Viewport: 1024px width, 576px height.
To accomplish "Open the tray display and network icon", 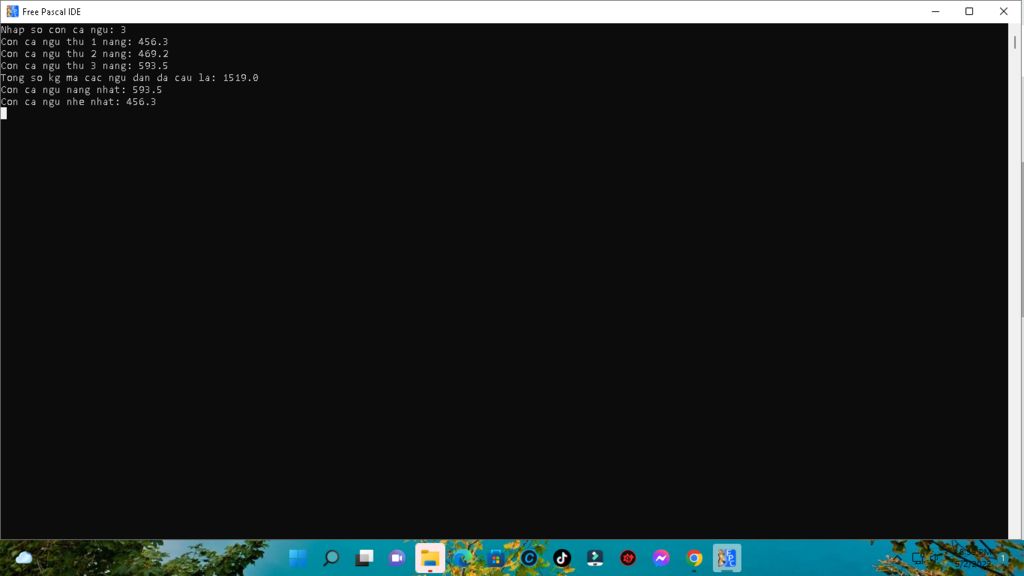I will click(x=918, y=558).
